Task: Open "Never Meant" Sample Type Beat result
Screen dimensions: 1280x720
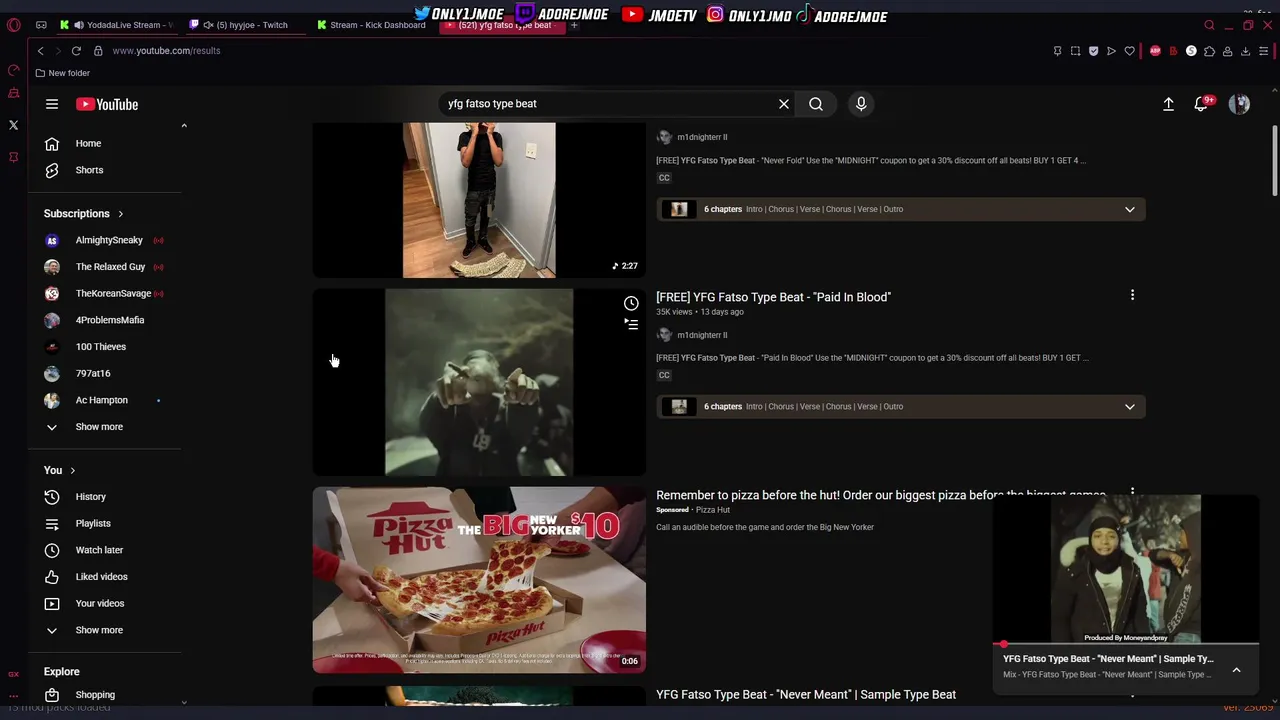Action: tap(806, 694)
